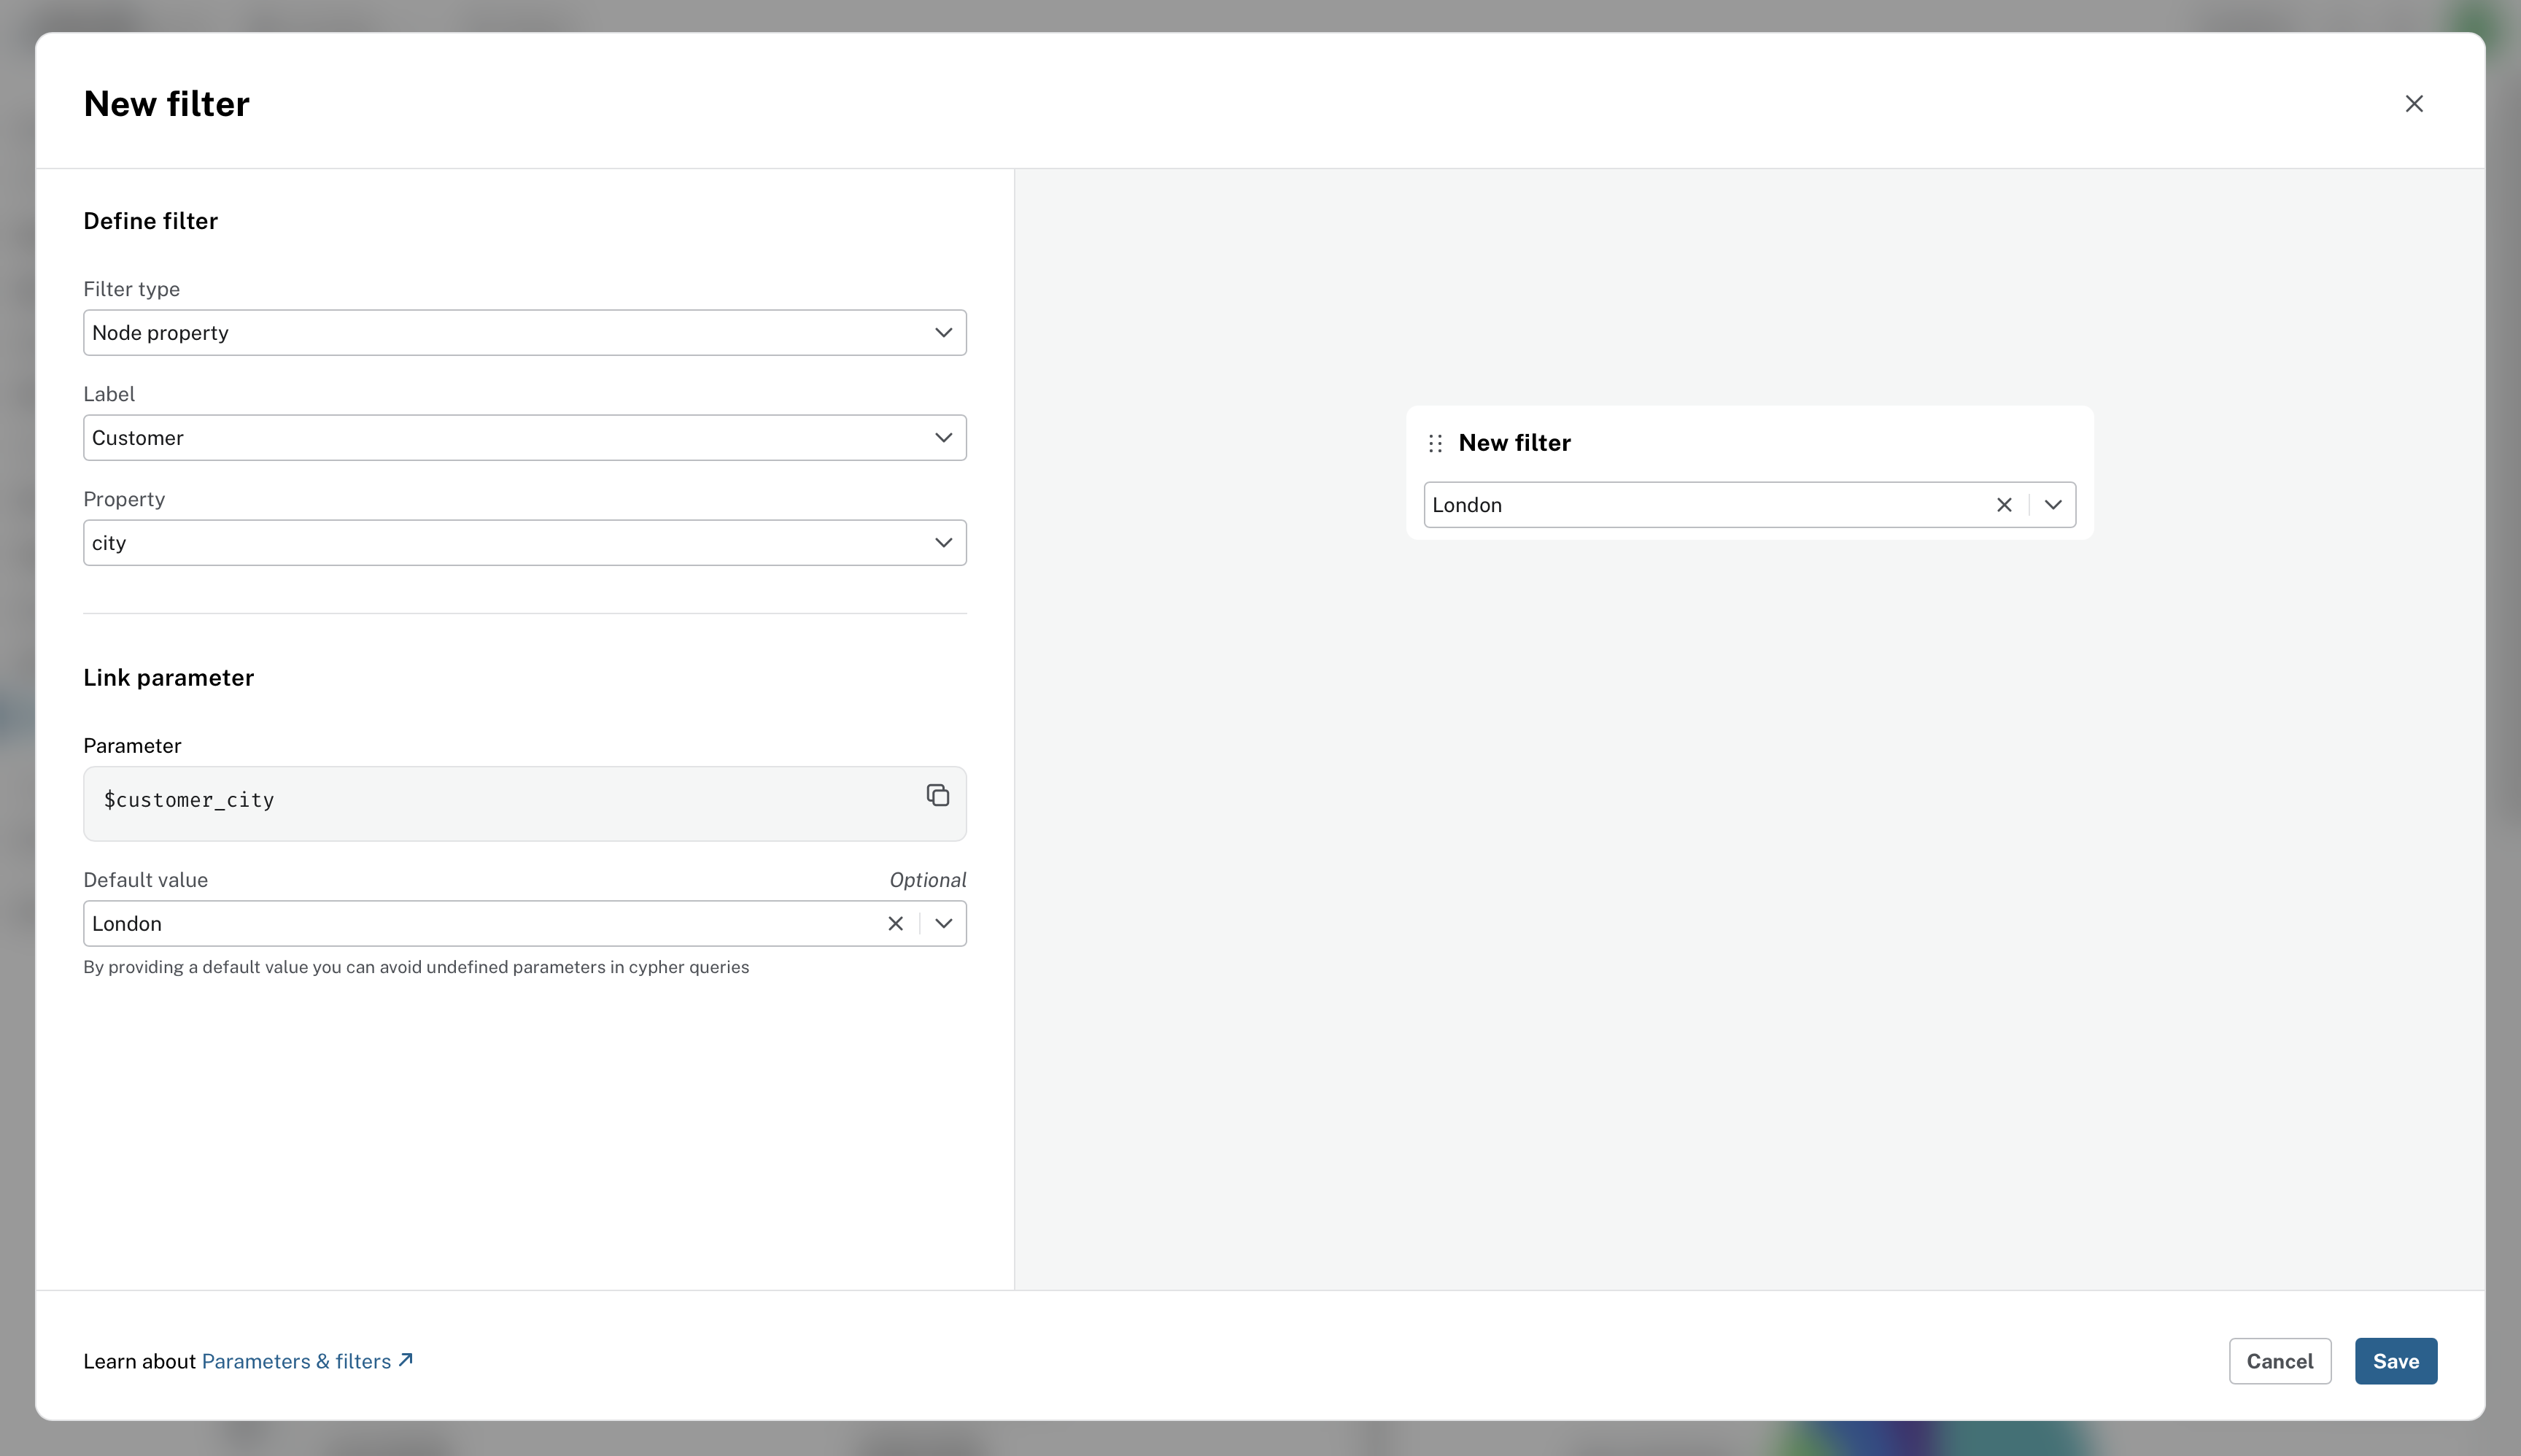The image size is (2521, 1456).
Task: Close the New filter dialog
Action: [2413, 103]
